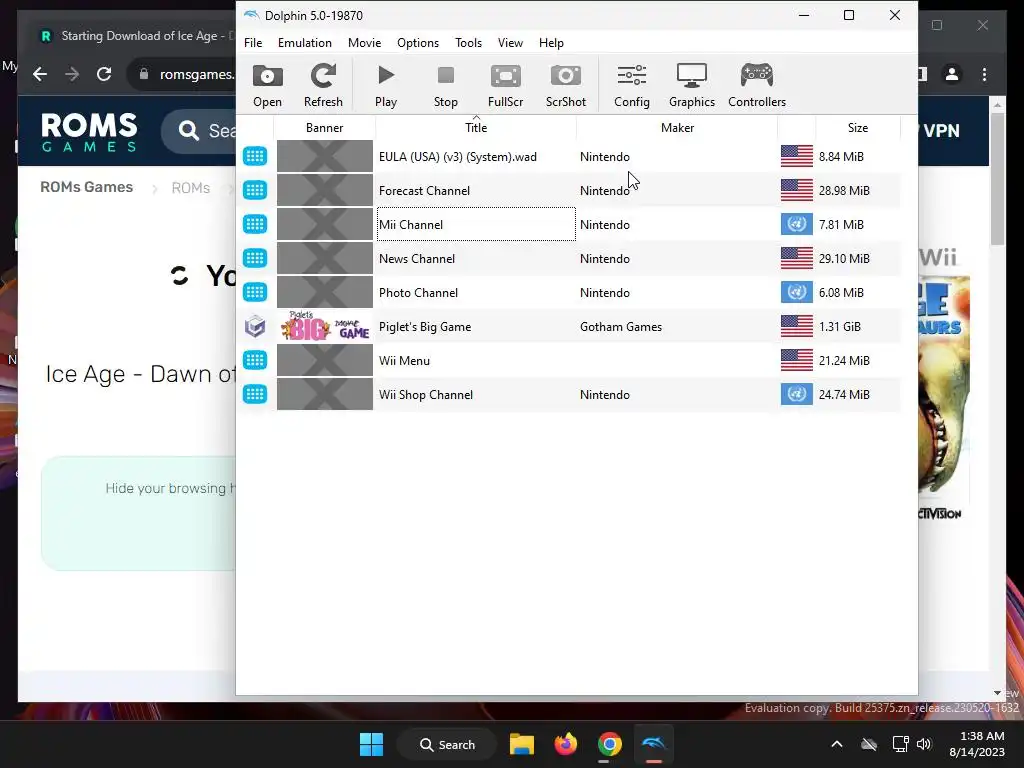This screenshot has width=1024, height=768.
Task: Select Mii Channel title
Action: pos(411,225)
